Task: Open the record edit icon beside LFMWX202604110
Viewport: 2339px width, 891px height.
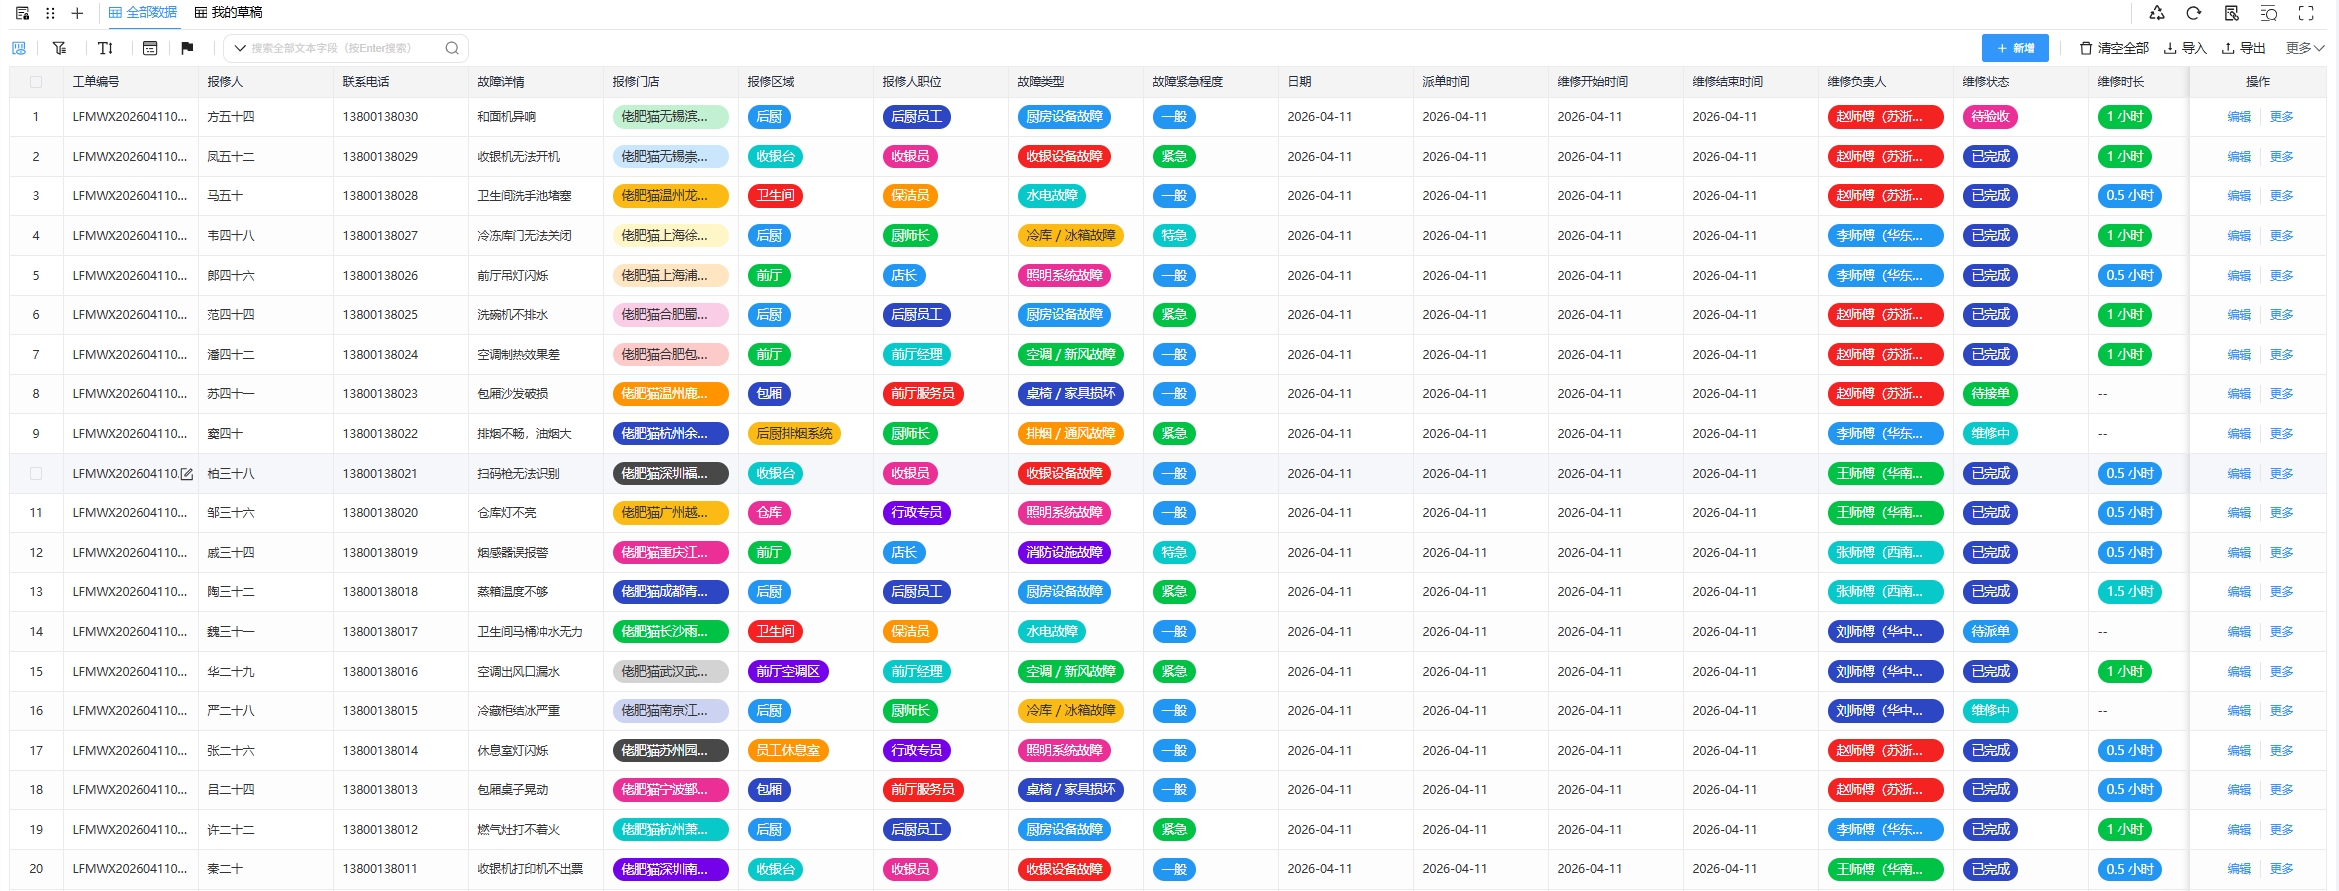Action: click(x=186, y=474)
